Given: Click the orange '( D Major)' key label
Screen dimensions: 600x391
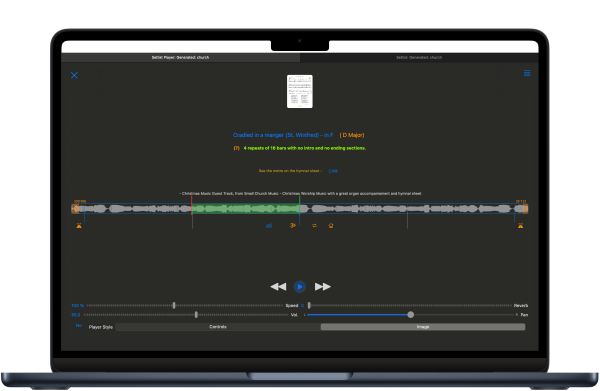Looking at the screenshot, I should click(x=352, y=135).
